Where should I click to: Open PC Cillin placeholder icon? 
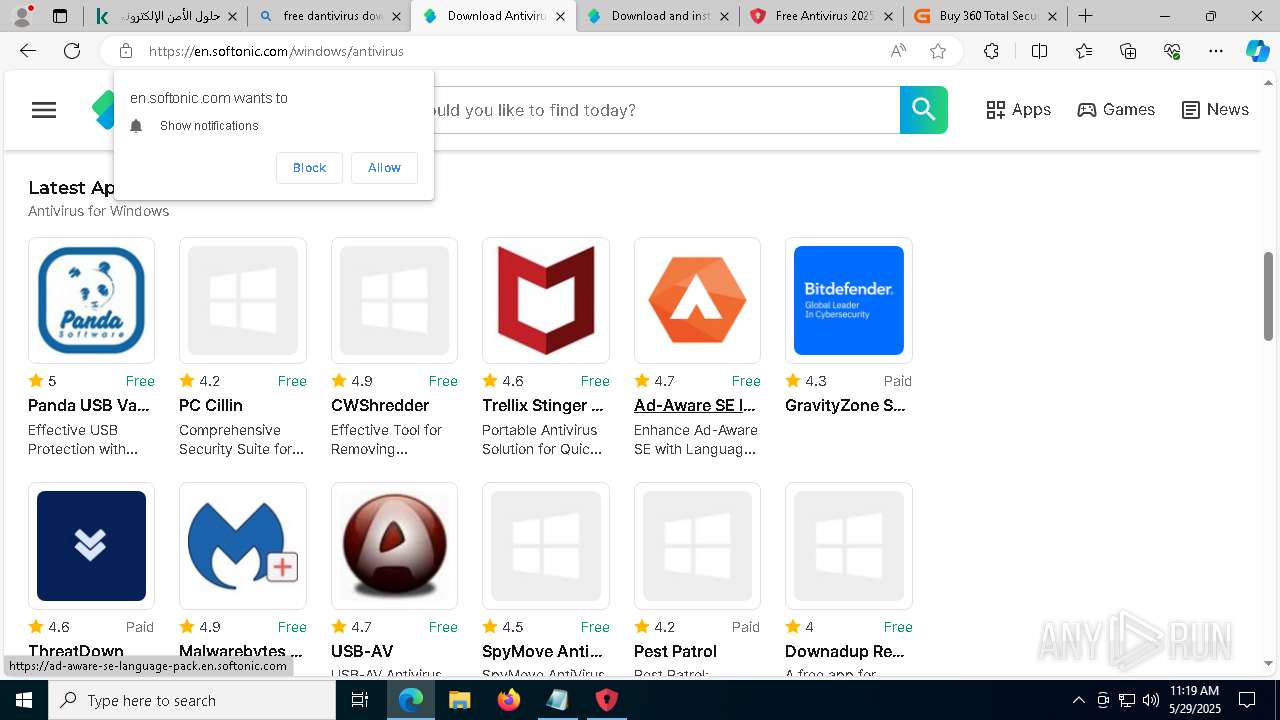243,300
